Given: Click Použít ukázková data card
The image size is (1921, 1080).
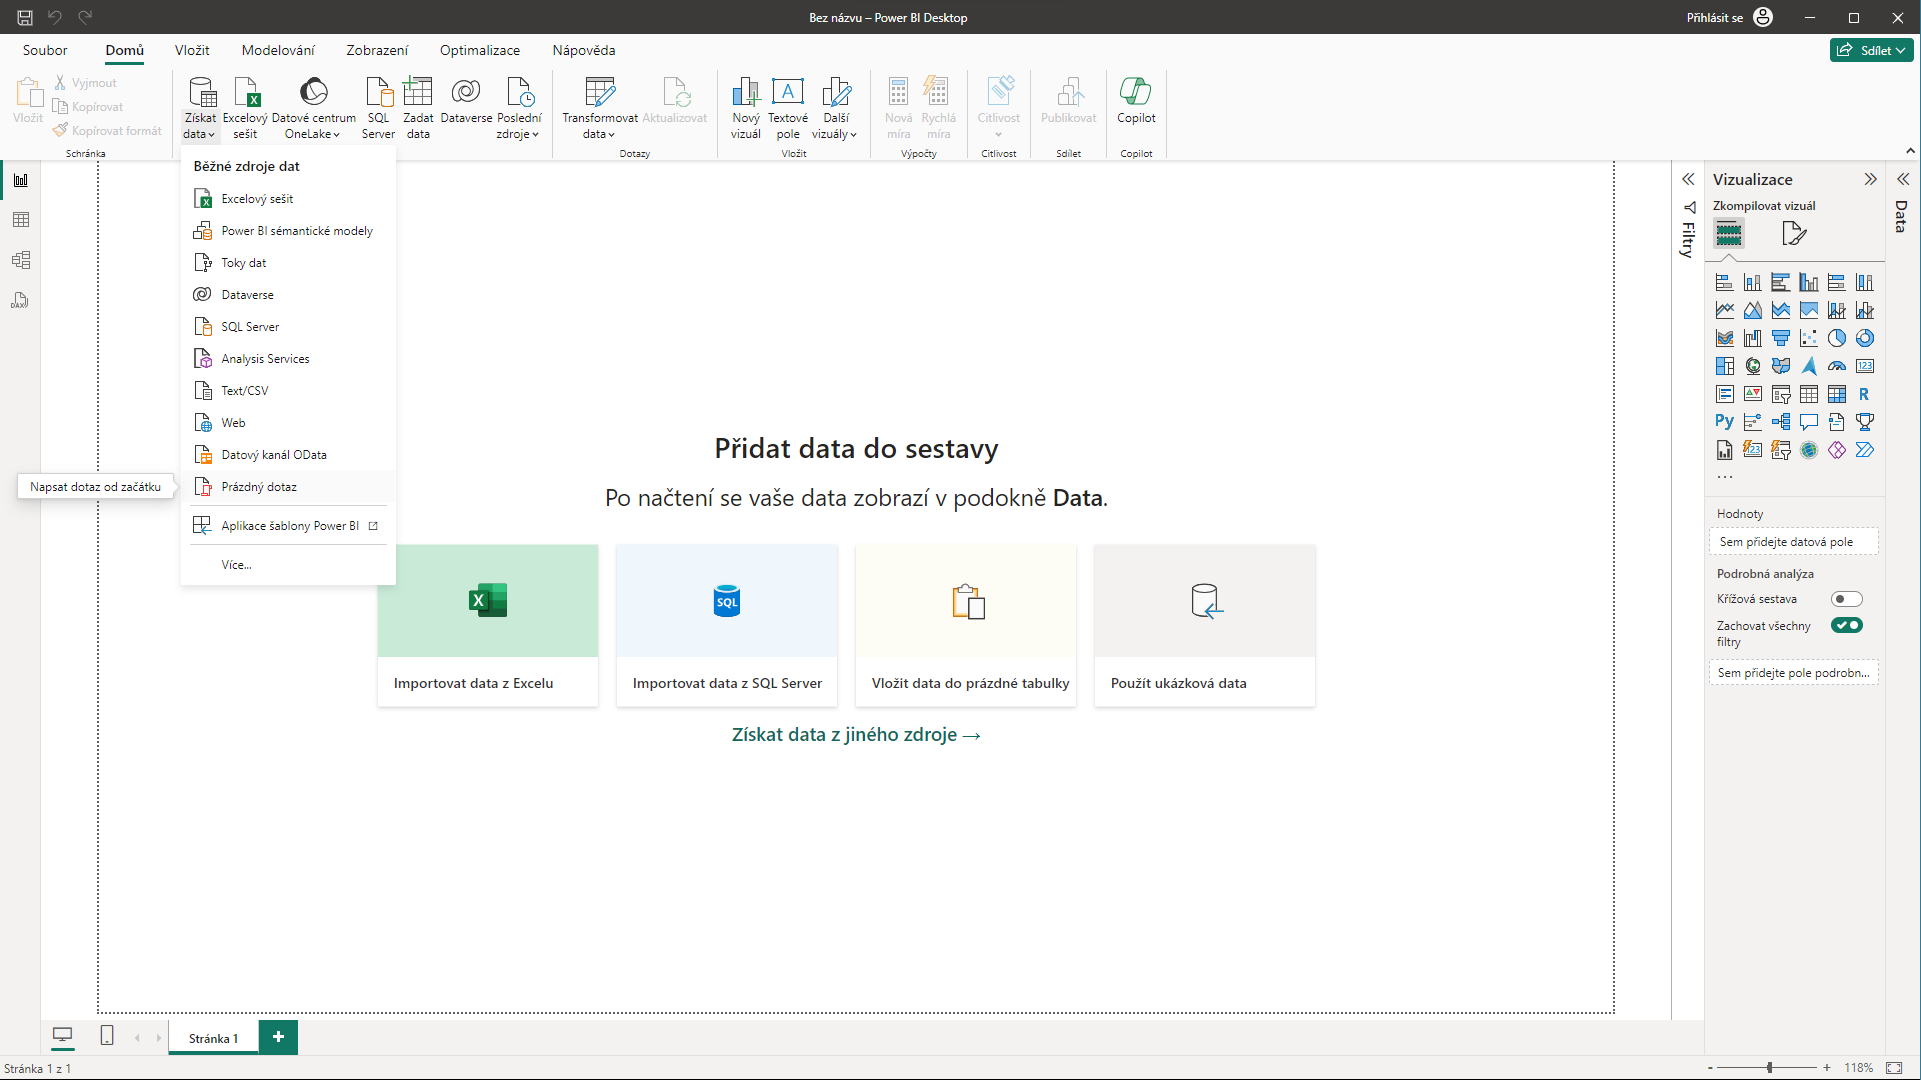Looking at the screenshot, I should coord(1205,626).
